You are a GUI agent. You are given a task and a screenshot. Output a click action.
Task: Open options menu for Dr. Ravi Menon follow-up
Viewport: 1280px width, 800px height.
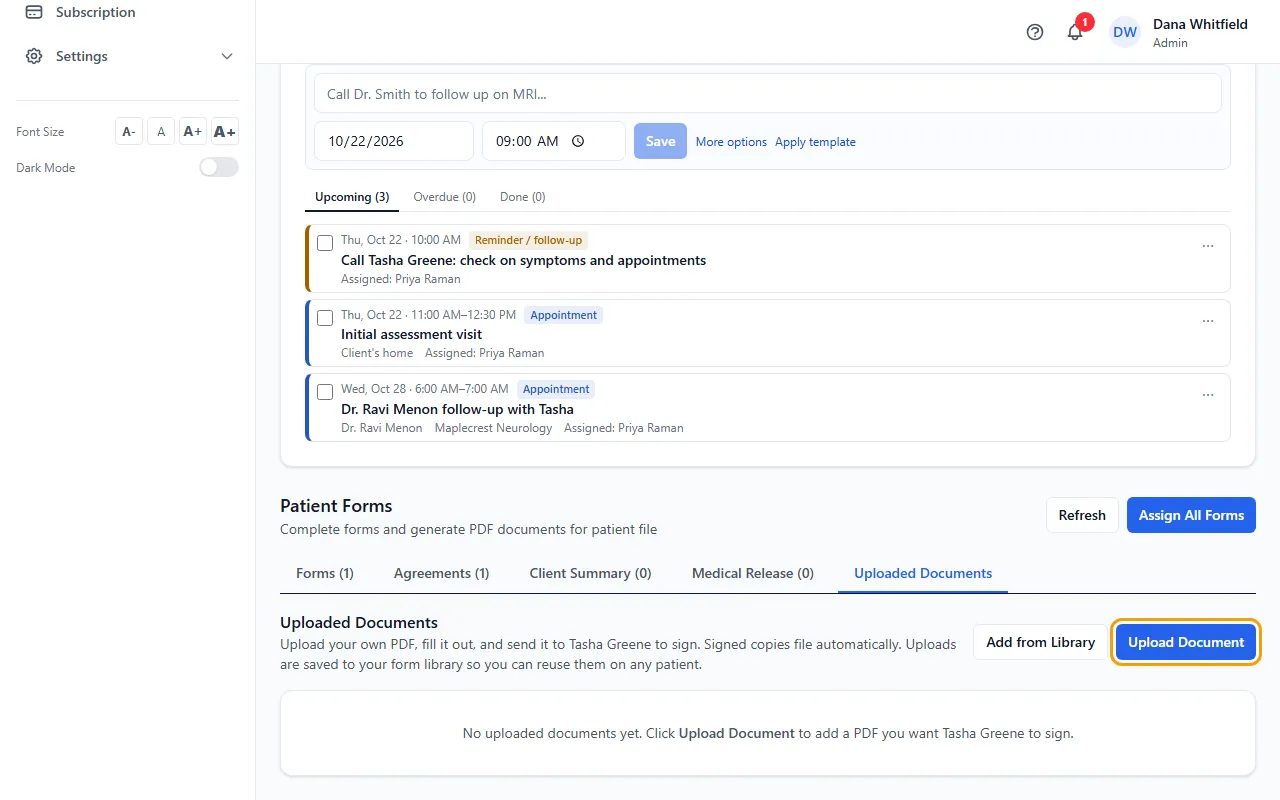click(x=1208, y=395)
